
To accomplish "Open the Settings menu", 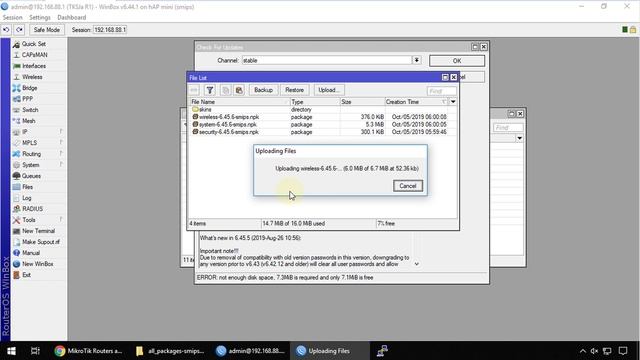I will (x=40, y=18).
